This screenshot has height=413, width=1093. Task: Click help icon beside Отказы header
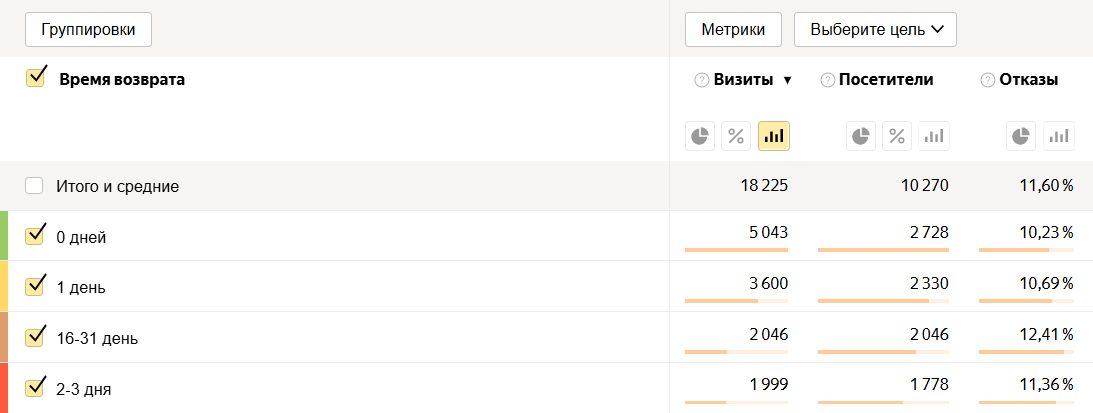coord(988,81)
